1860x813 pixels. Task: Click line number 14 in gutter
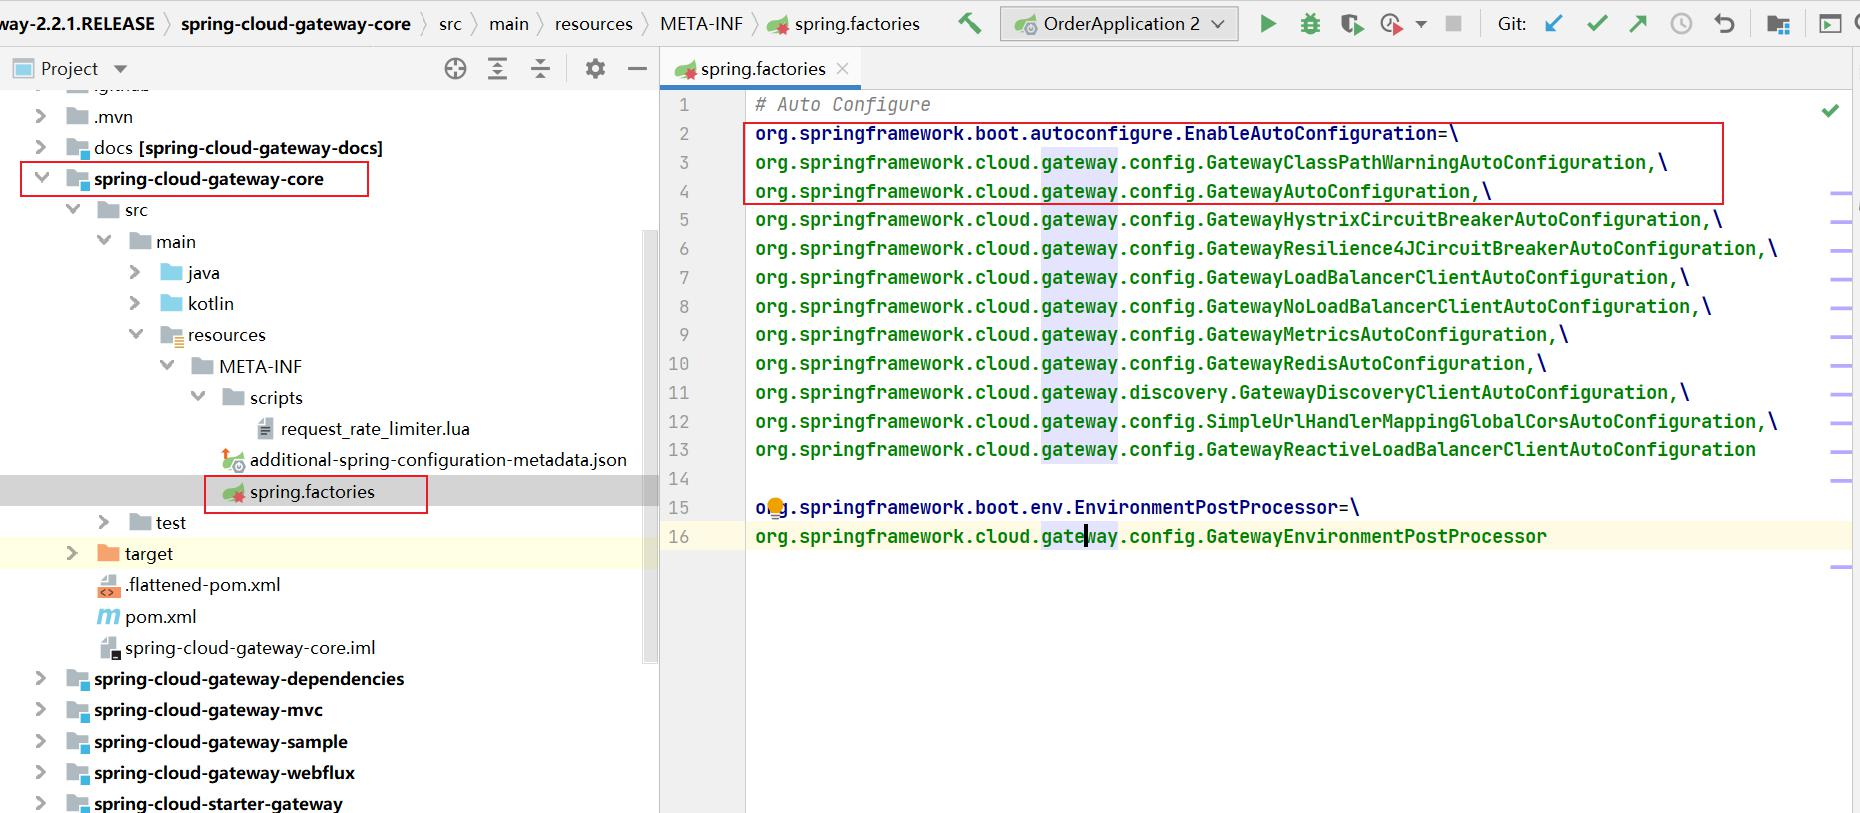coord(679,478)
